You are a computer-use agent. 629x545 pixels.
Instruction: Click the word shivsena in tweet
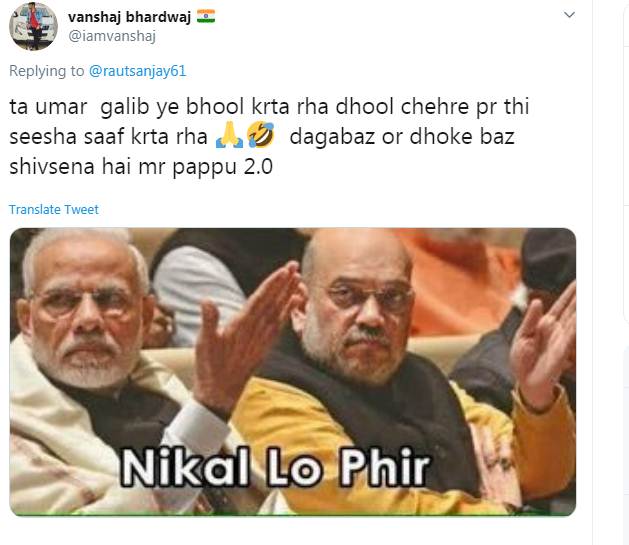point(52,166)
